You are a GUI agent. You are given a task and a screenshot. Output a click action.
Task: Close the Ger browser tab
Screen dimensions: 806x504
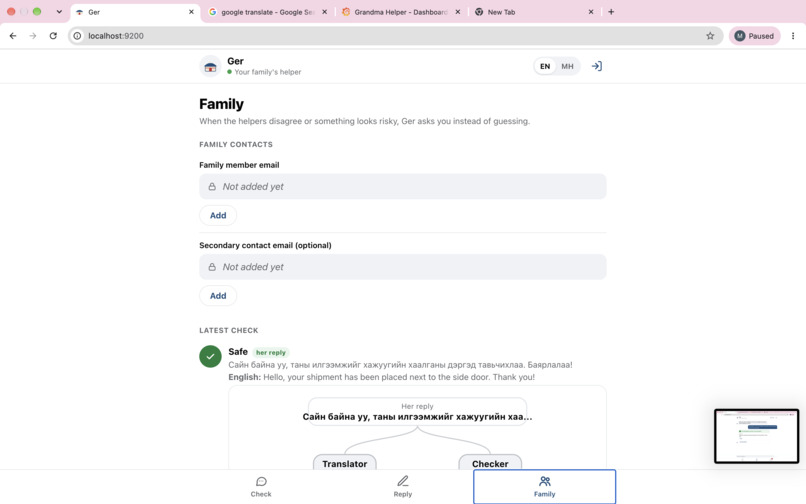click(x=191, y=12)
